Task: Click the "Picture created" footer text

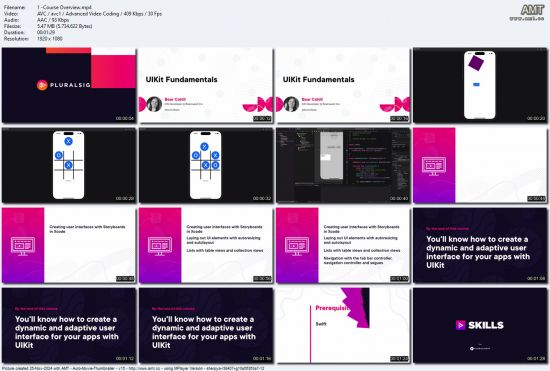Action: click(x=133, y=369)
